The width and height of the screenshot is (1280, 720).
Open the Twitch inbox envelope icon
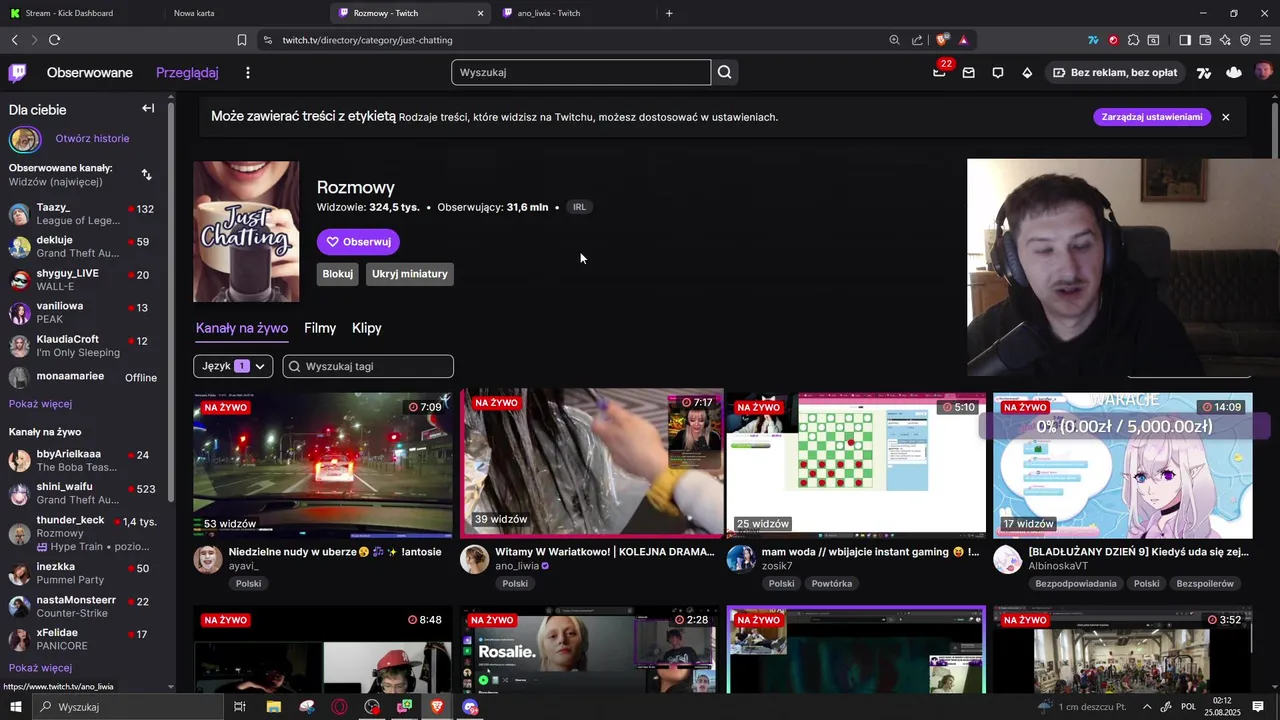(x=968, y=73)
